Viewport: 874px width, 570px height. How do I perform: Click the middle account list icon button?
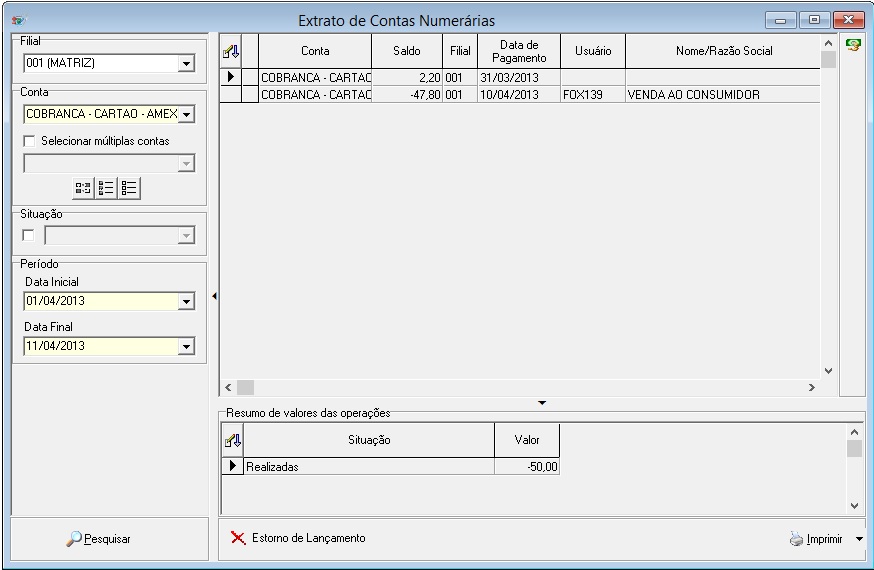coord(107,188)
